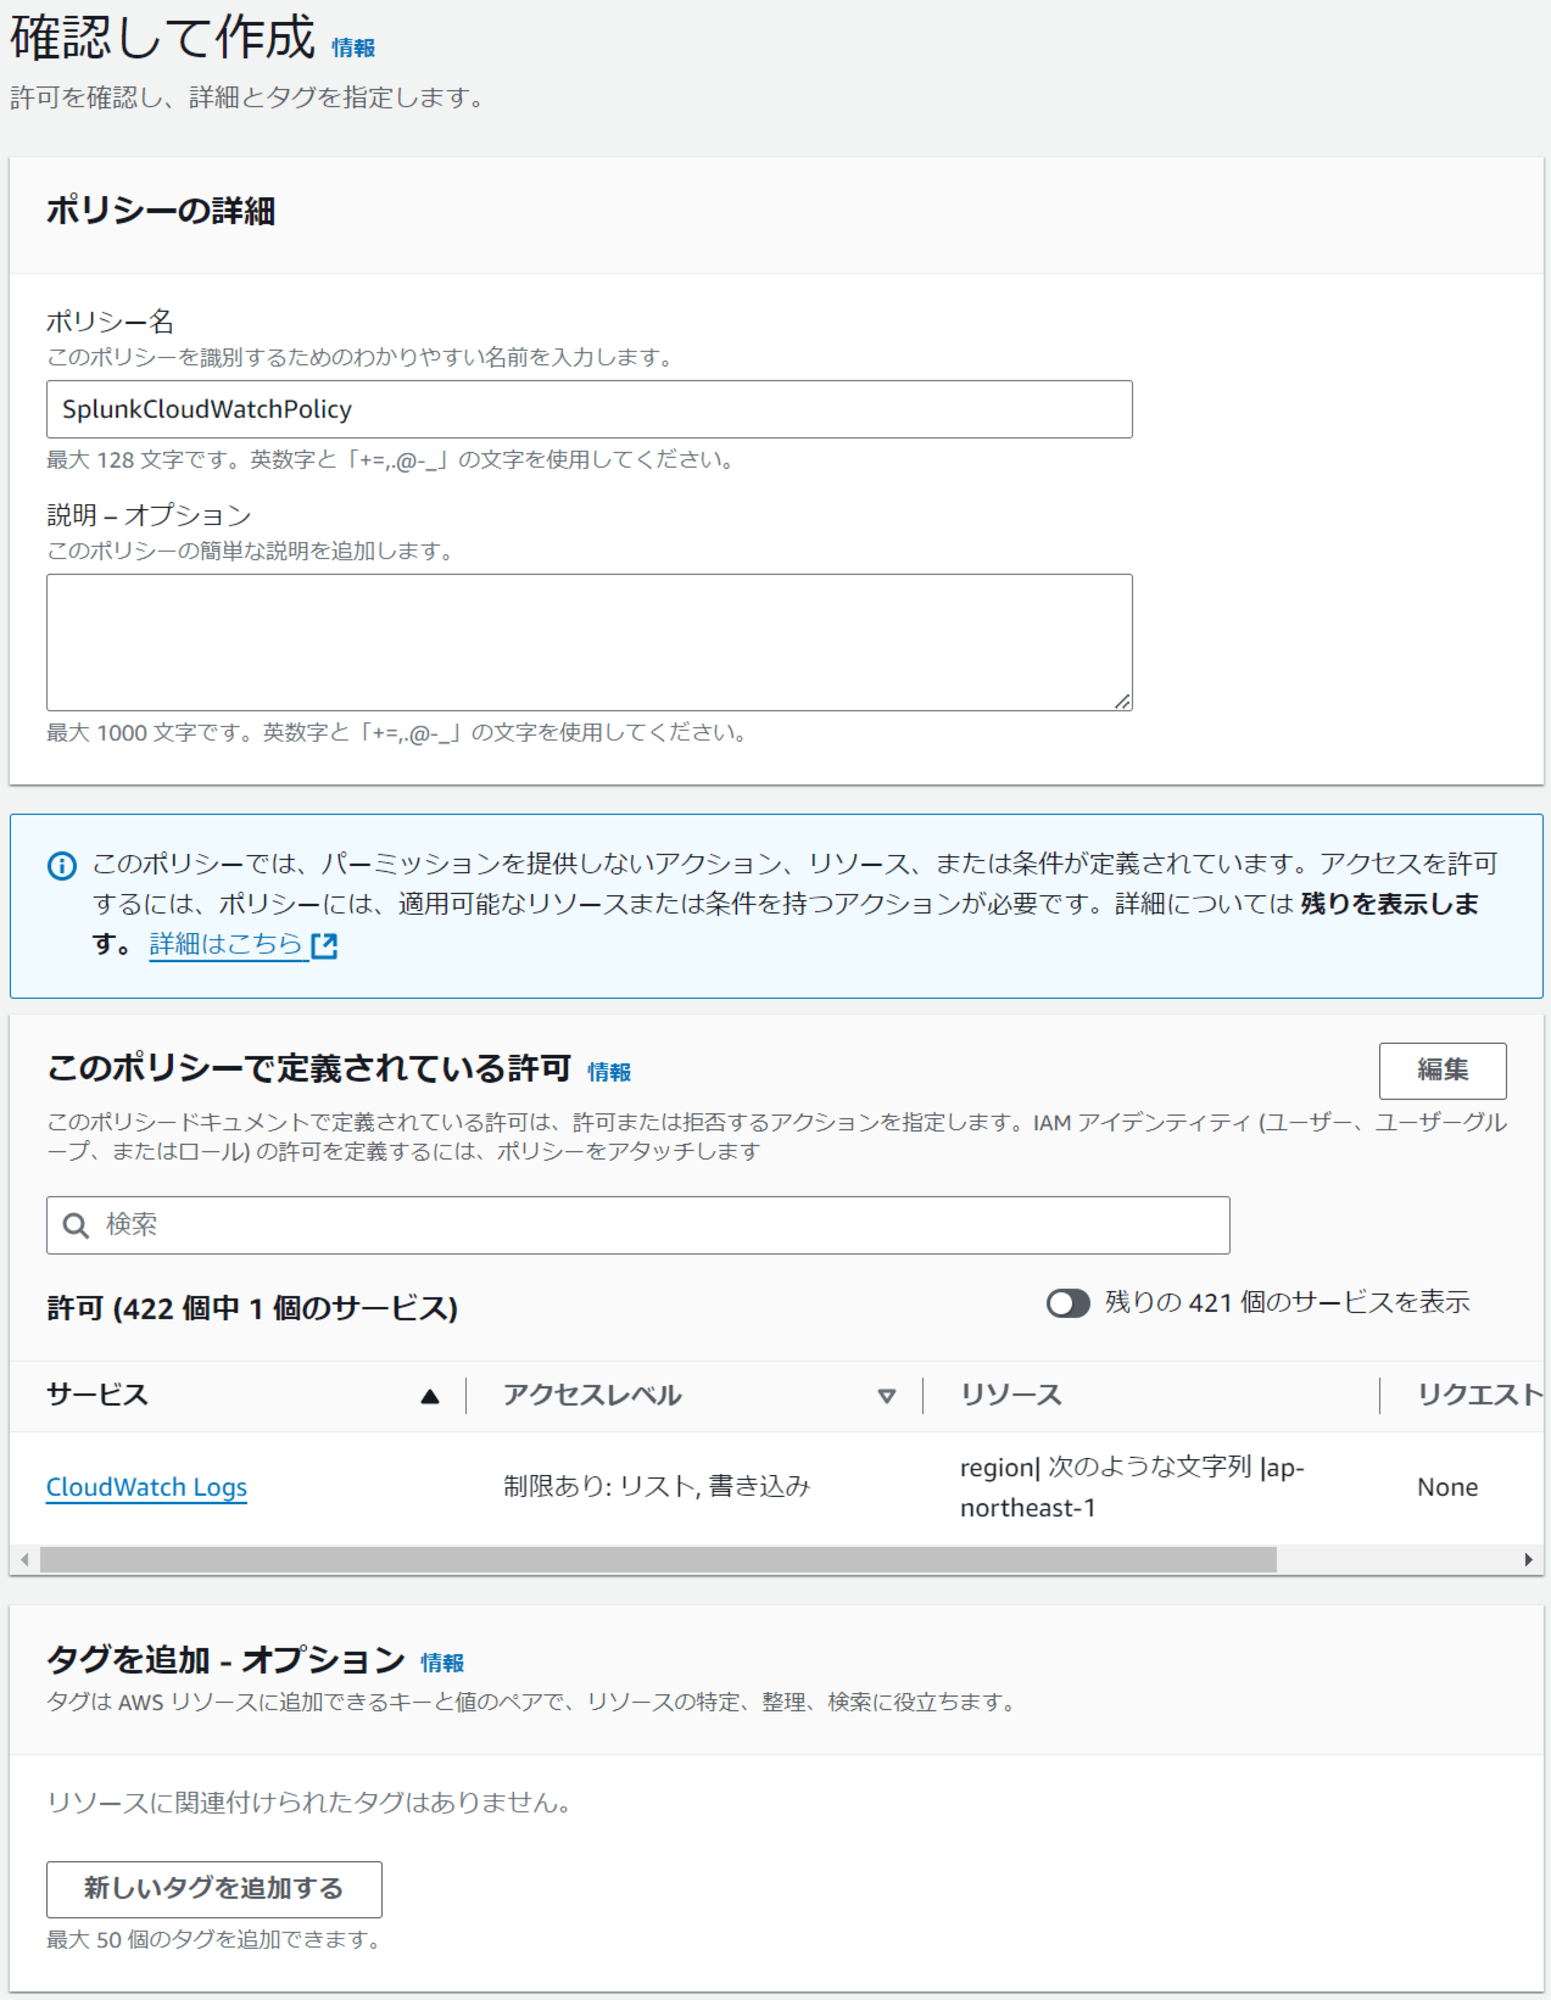Image resolution: width=1551 pixels, height=2000 pixels.
Task: Click the scrollbar left arrow
Action: point(25,1559)
